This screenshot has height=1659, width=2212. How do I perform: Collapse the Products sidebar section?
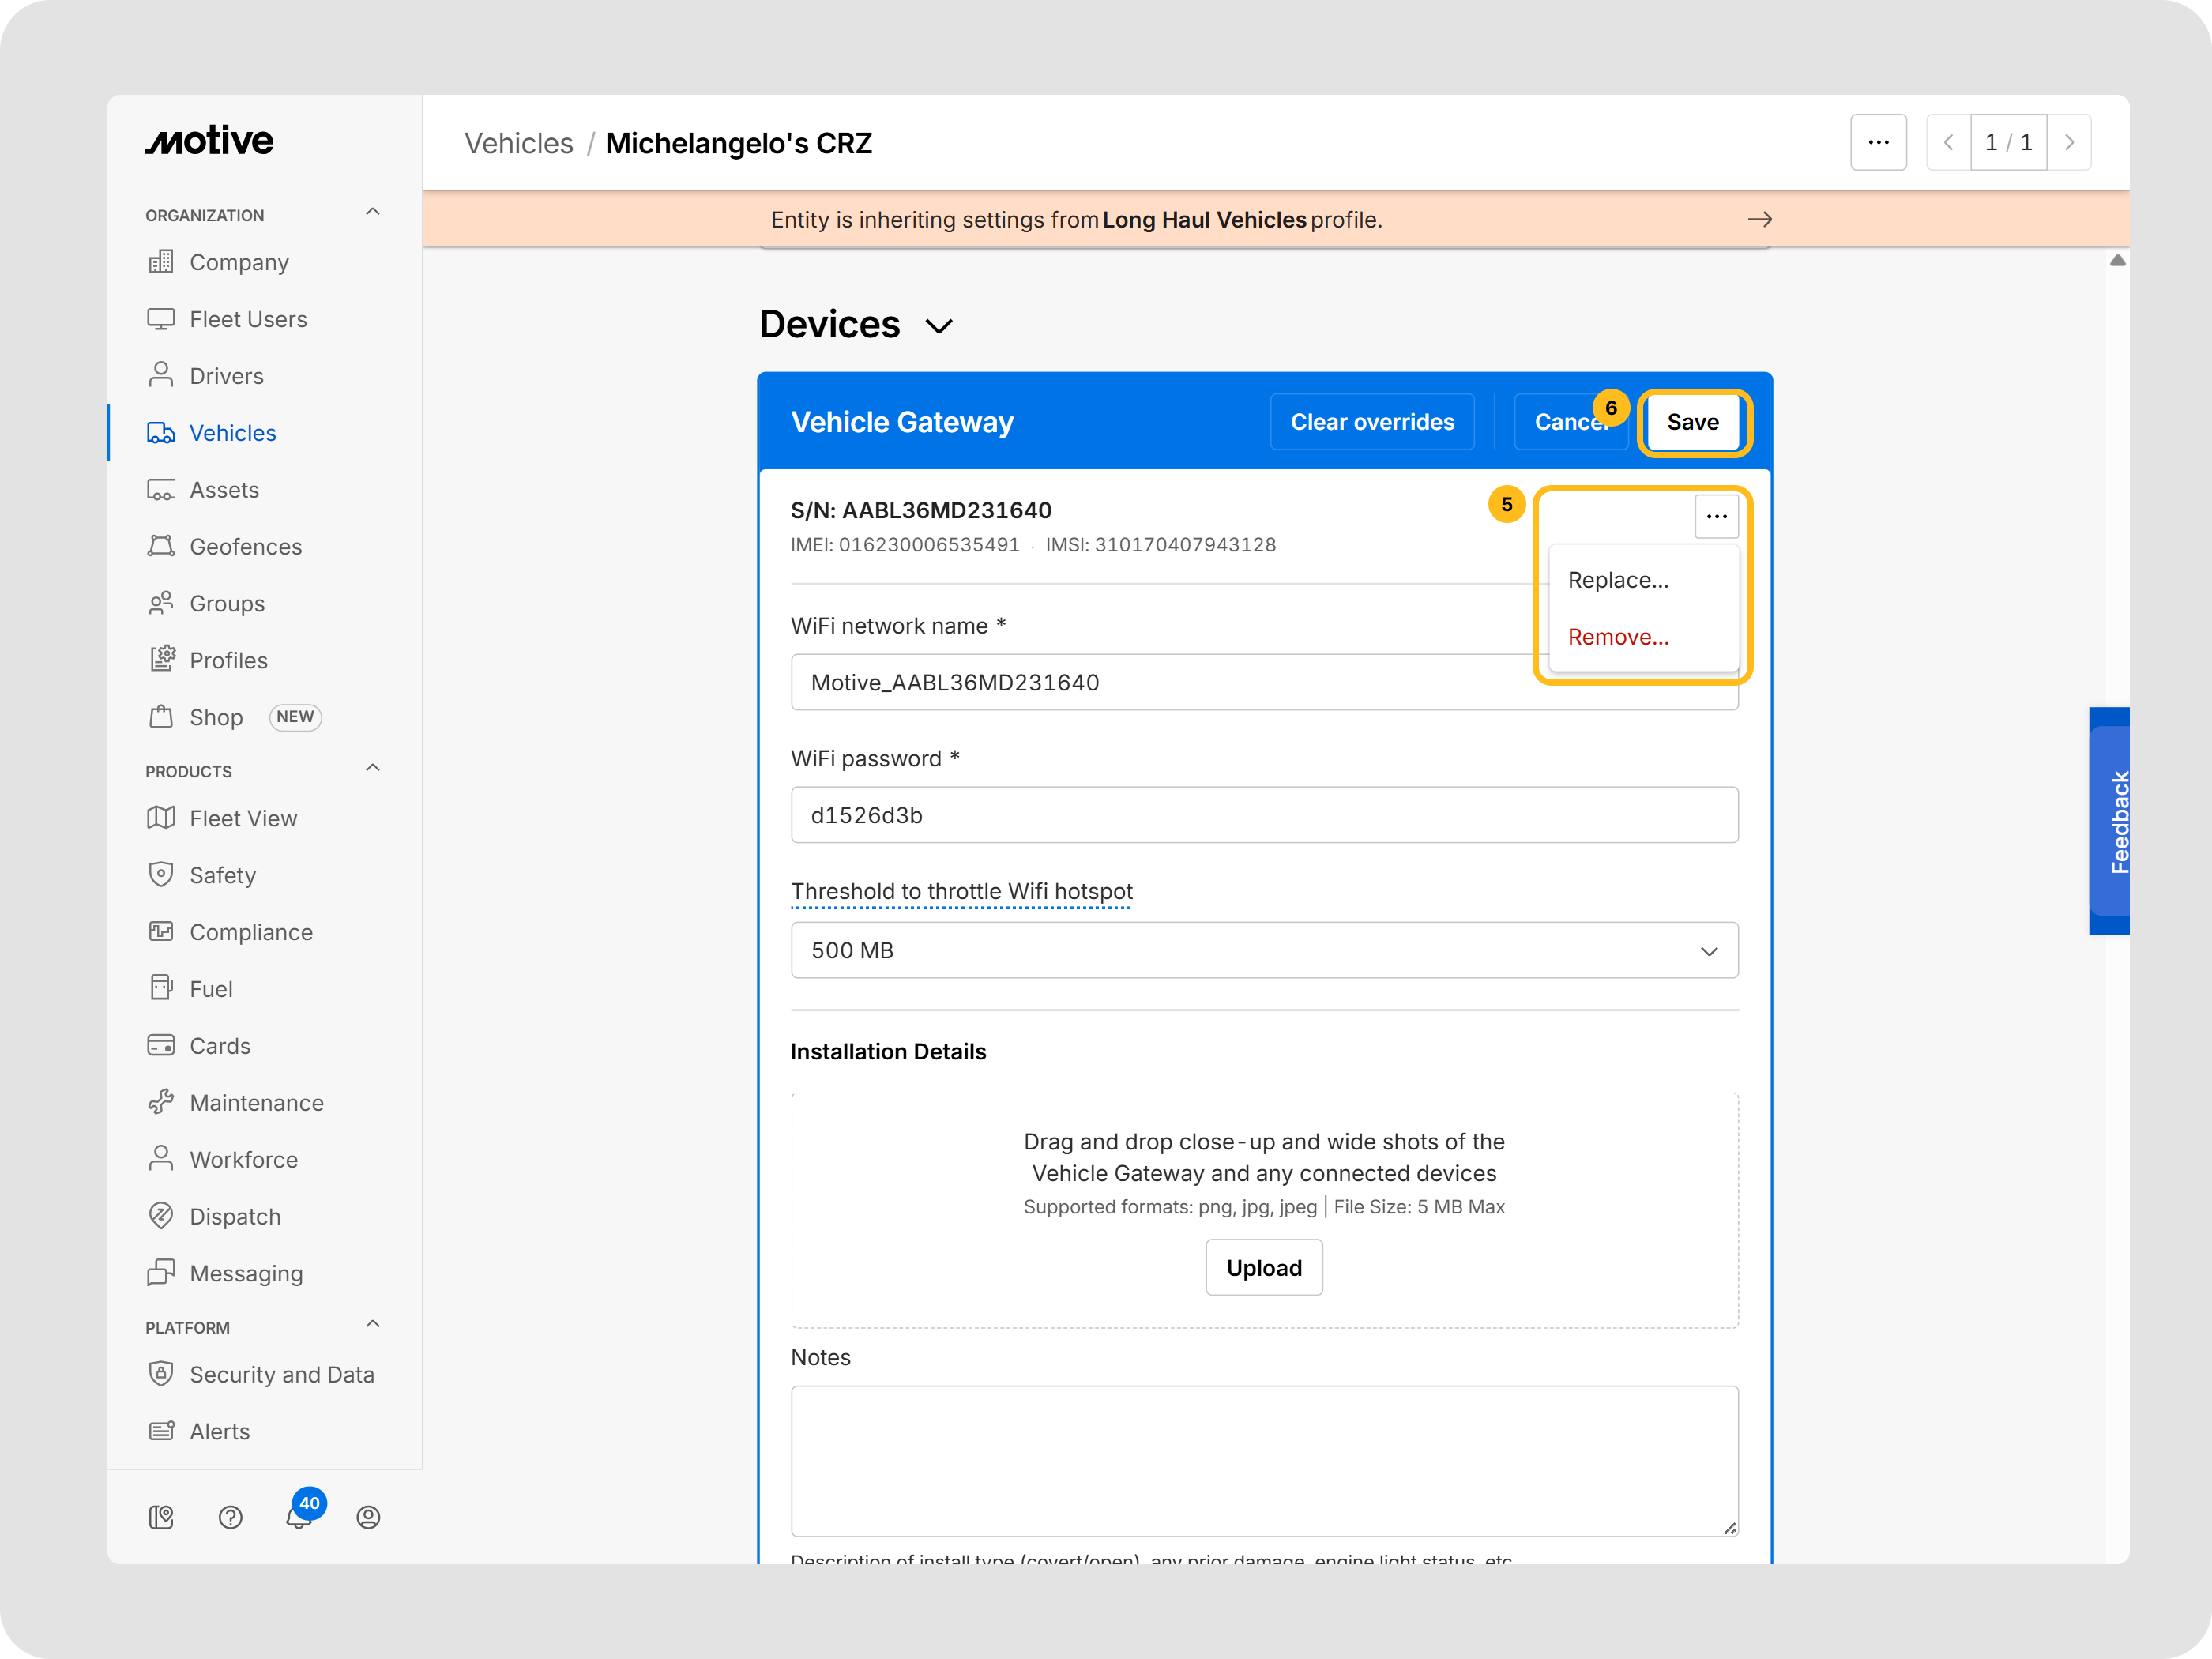(373, 769)
